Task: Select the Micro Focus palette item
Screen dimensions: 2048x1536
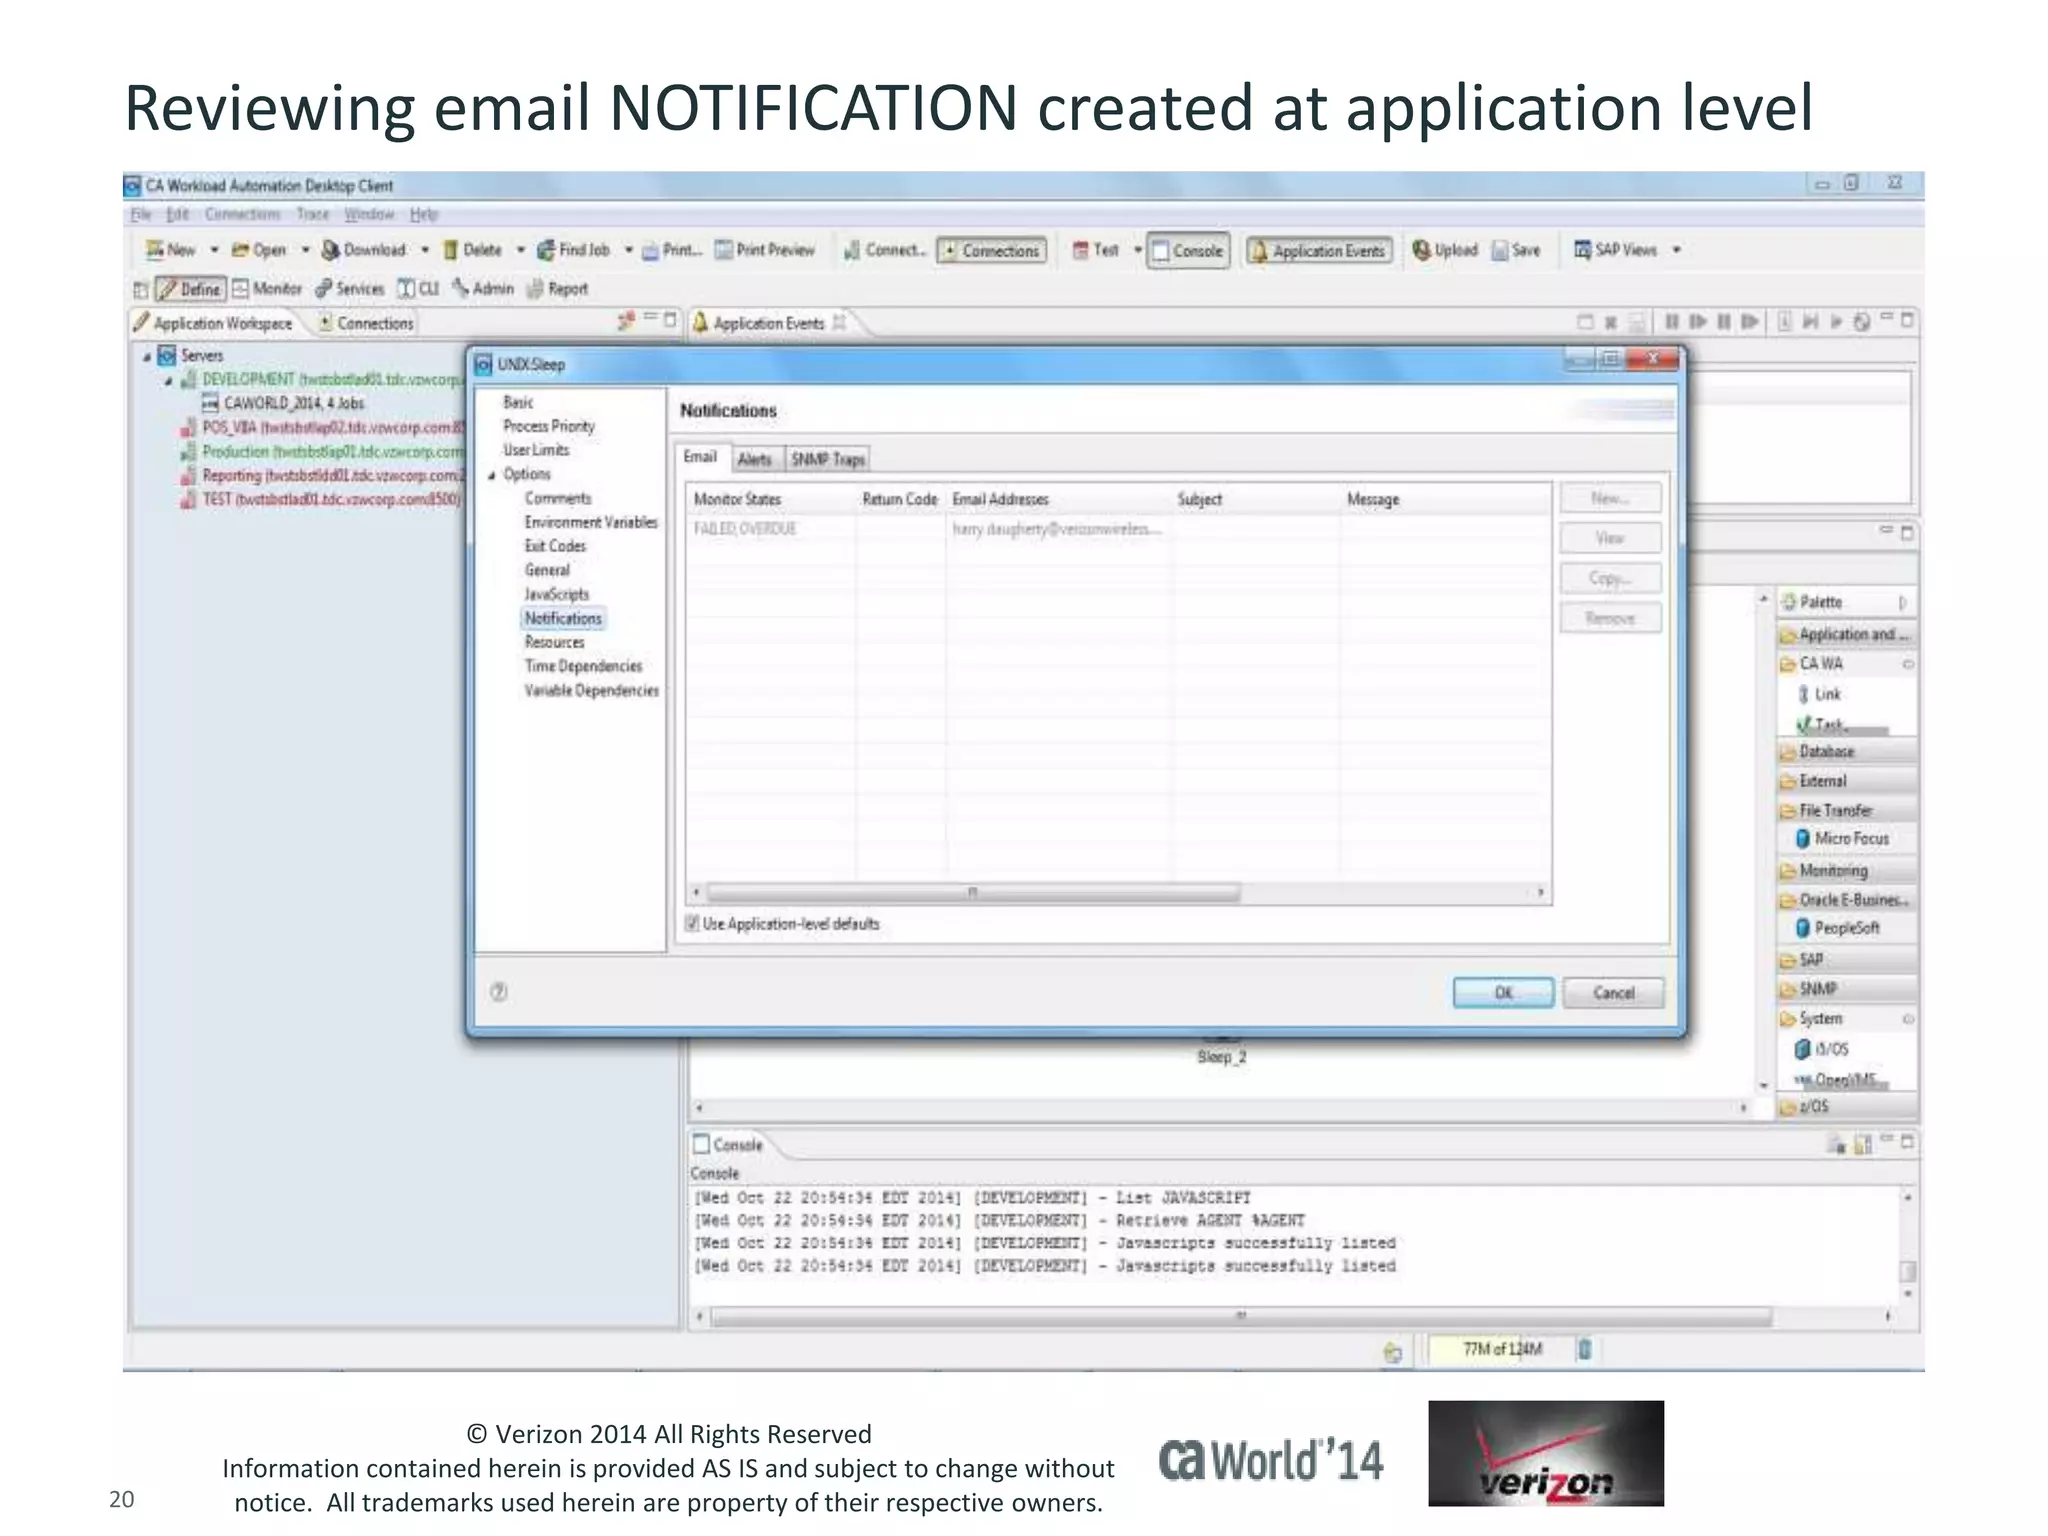Action: (1842, 839)
